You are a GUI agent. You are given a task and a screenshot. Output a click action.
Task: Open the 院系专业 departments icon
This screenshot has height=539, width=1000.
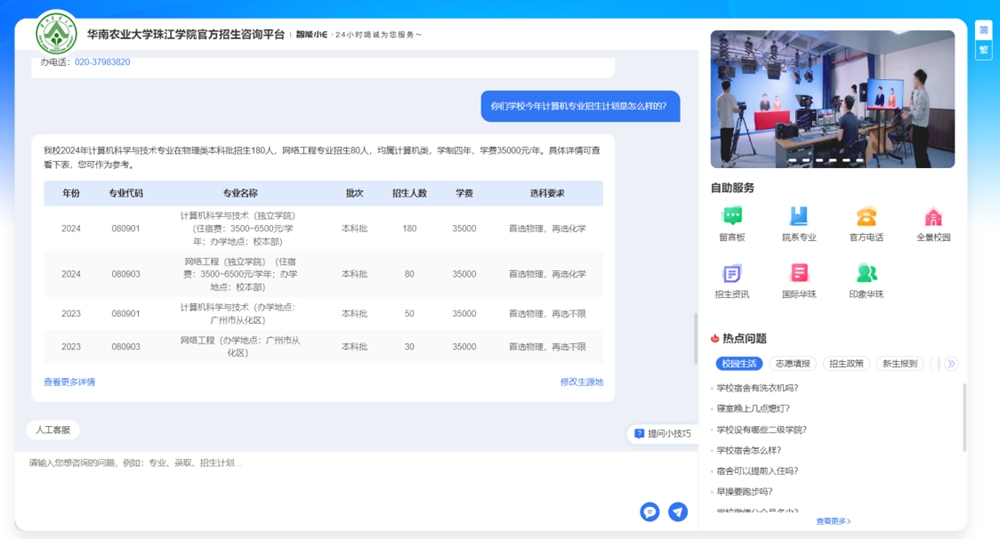(799, 217)
